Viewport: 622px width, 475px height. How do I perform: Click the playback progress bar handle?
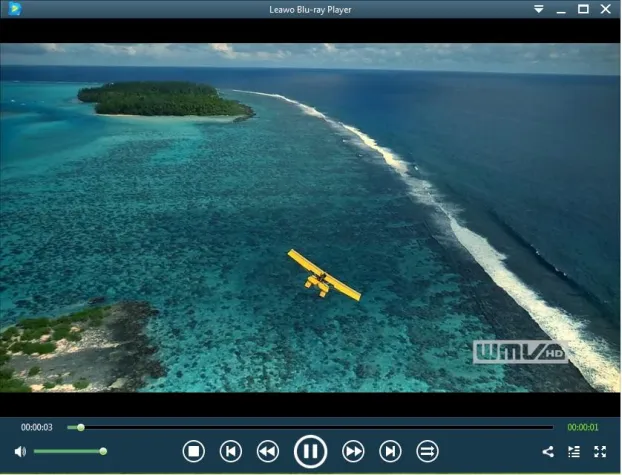pyautogui.click(x=81, y=427)
